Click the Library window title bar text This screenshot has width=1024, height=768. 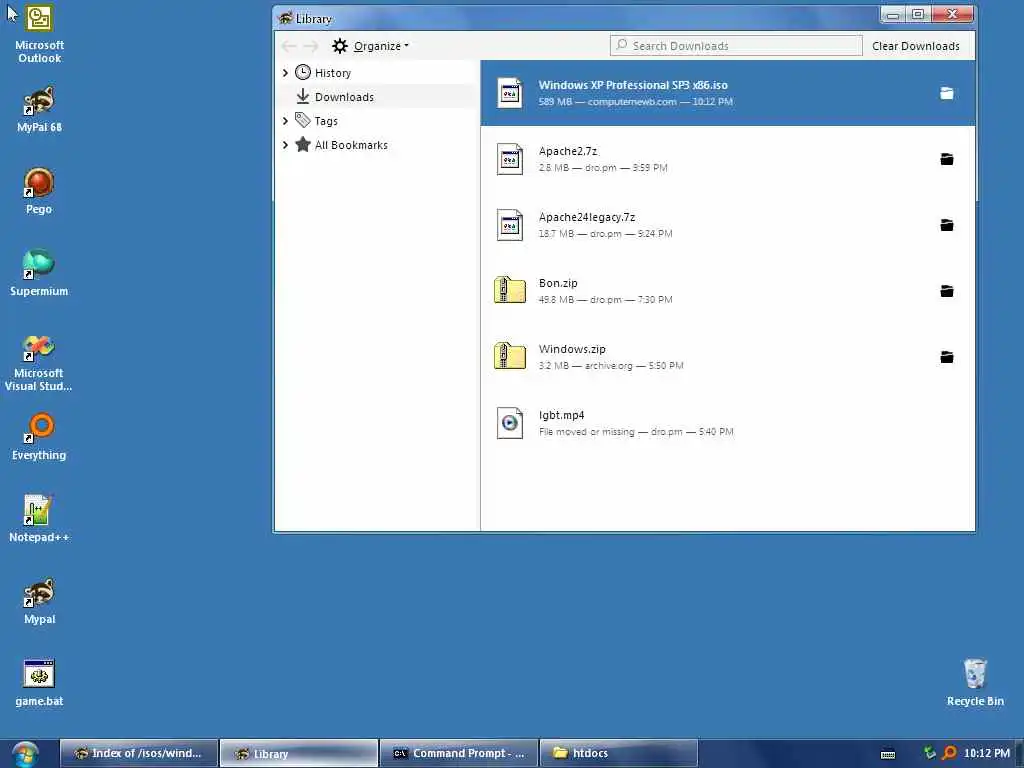click(313, 19)
